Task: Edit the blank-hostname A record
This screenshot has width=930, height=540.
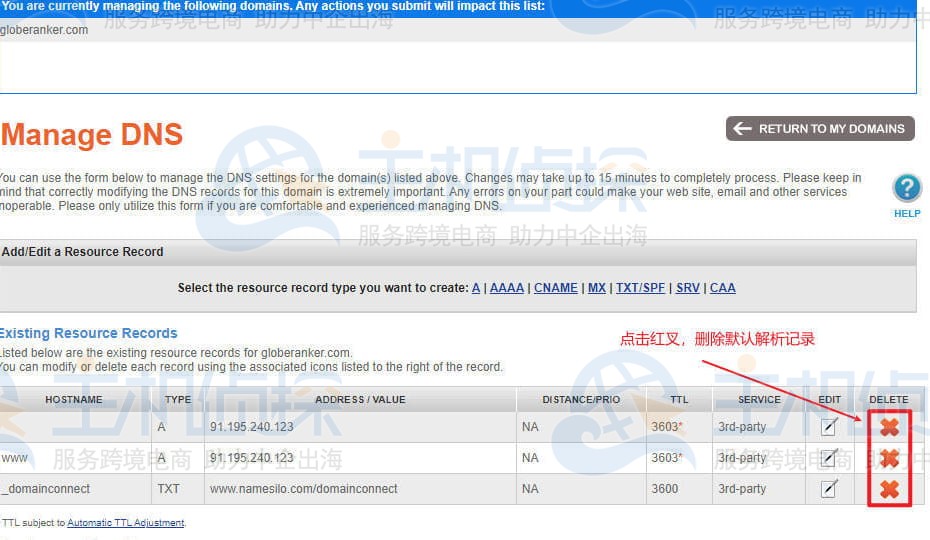Action: (829, 427)
